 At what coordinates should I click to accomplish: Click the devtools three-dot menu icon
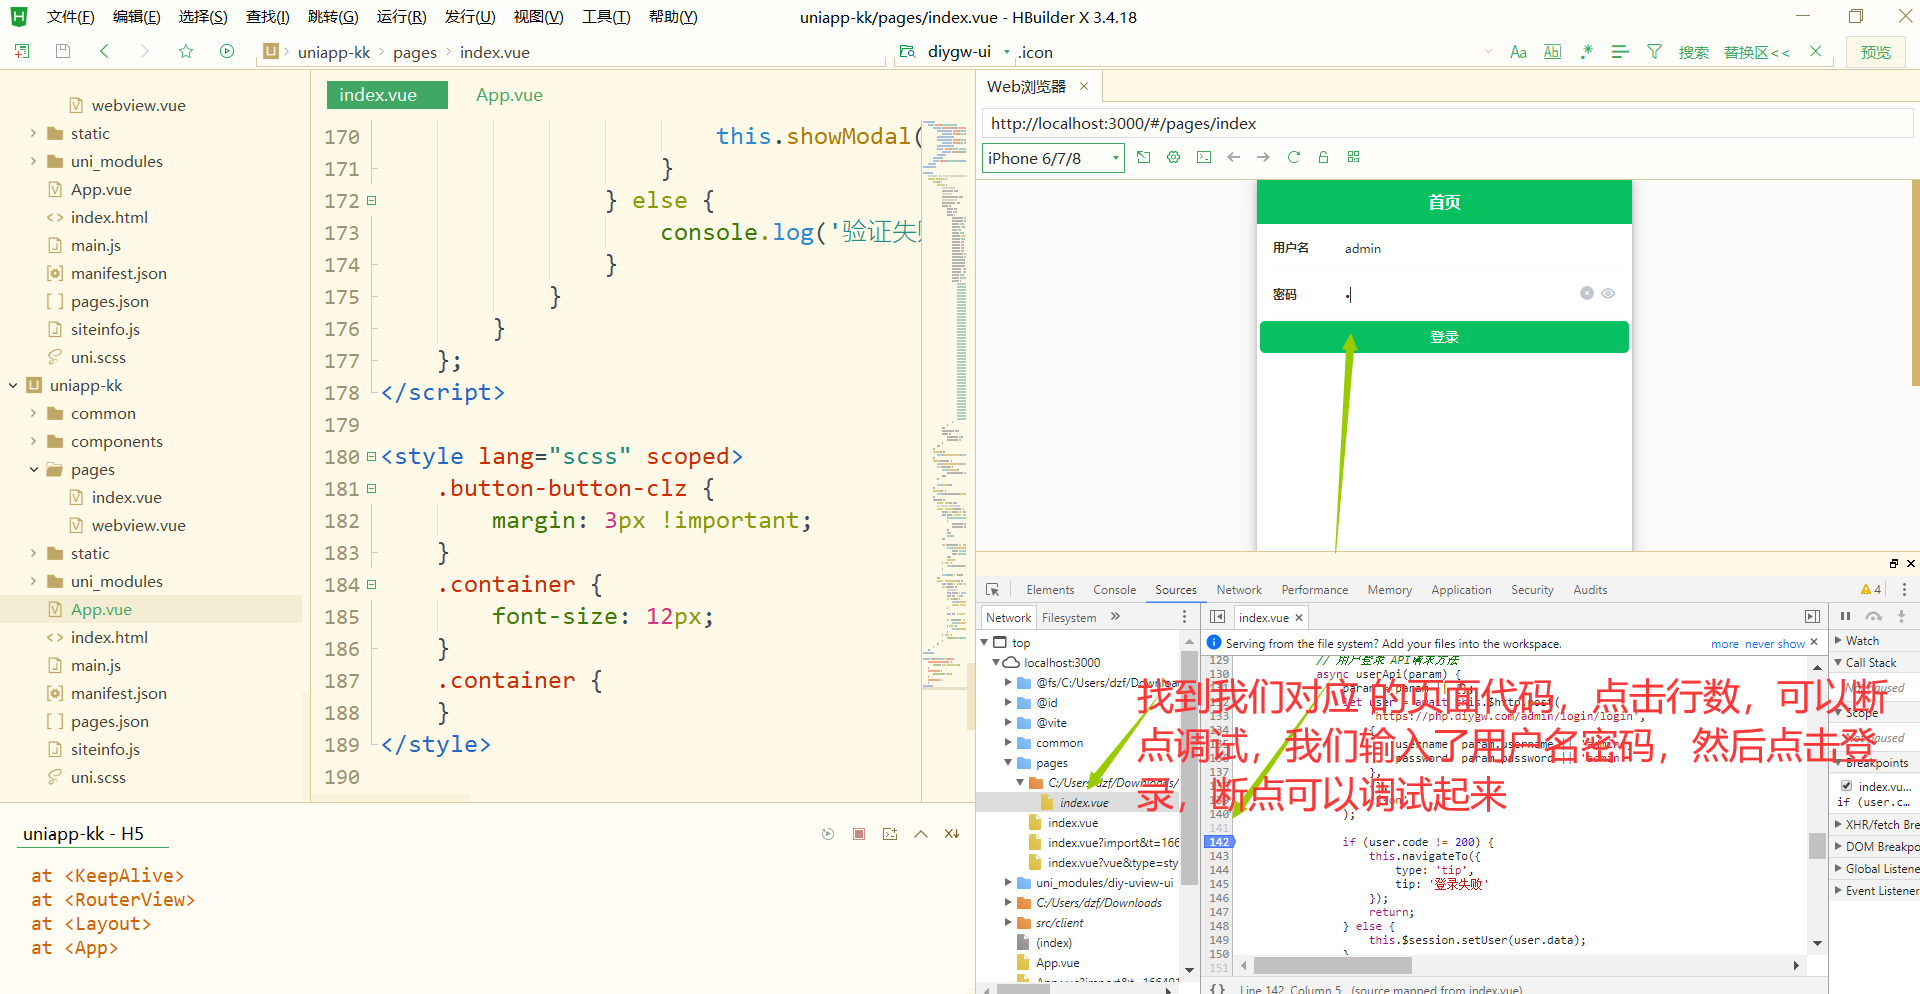(x=1904, y=590)
